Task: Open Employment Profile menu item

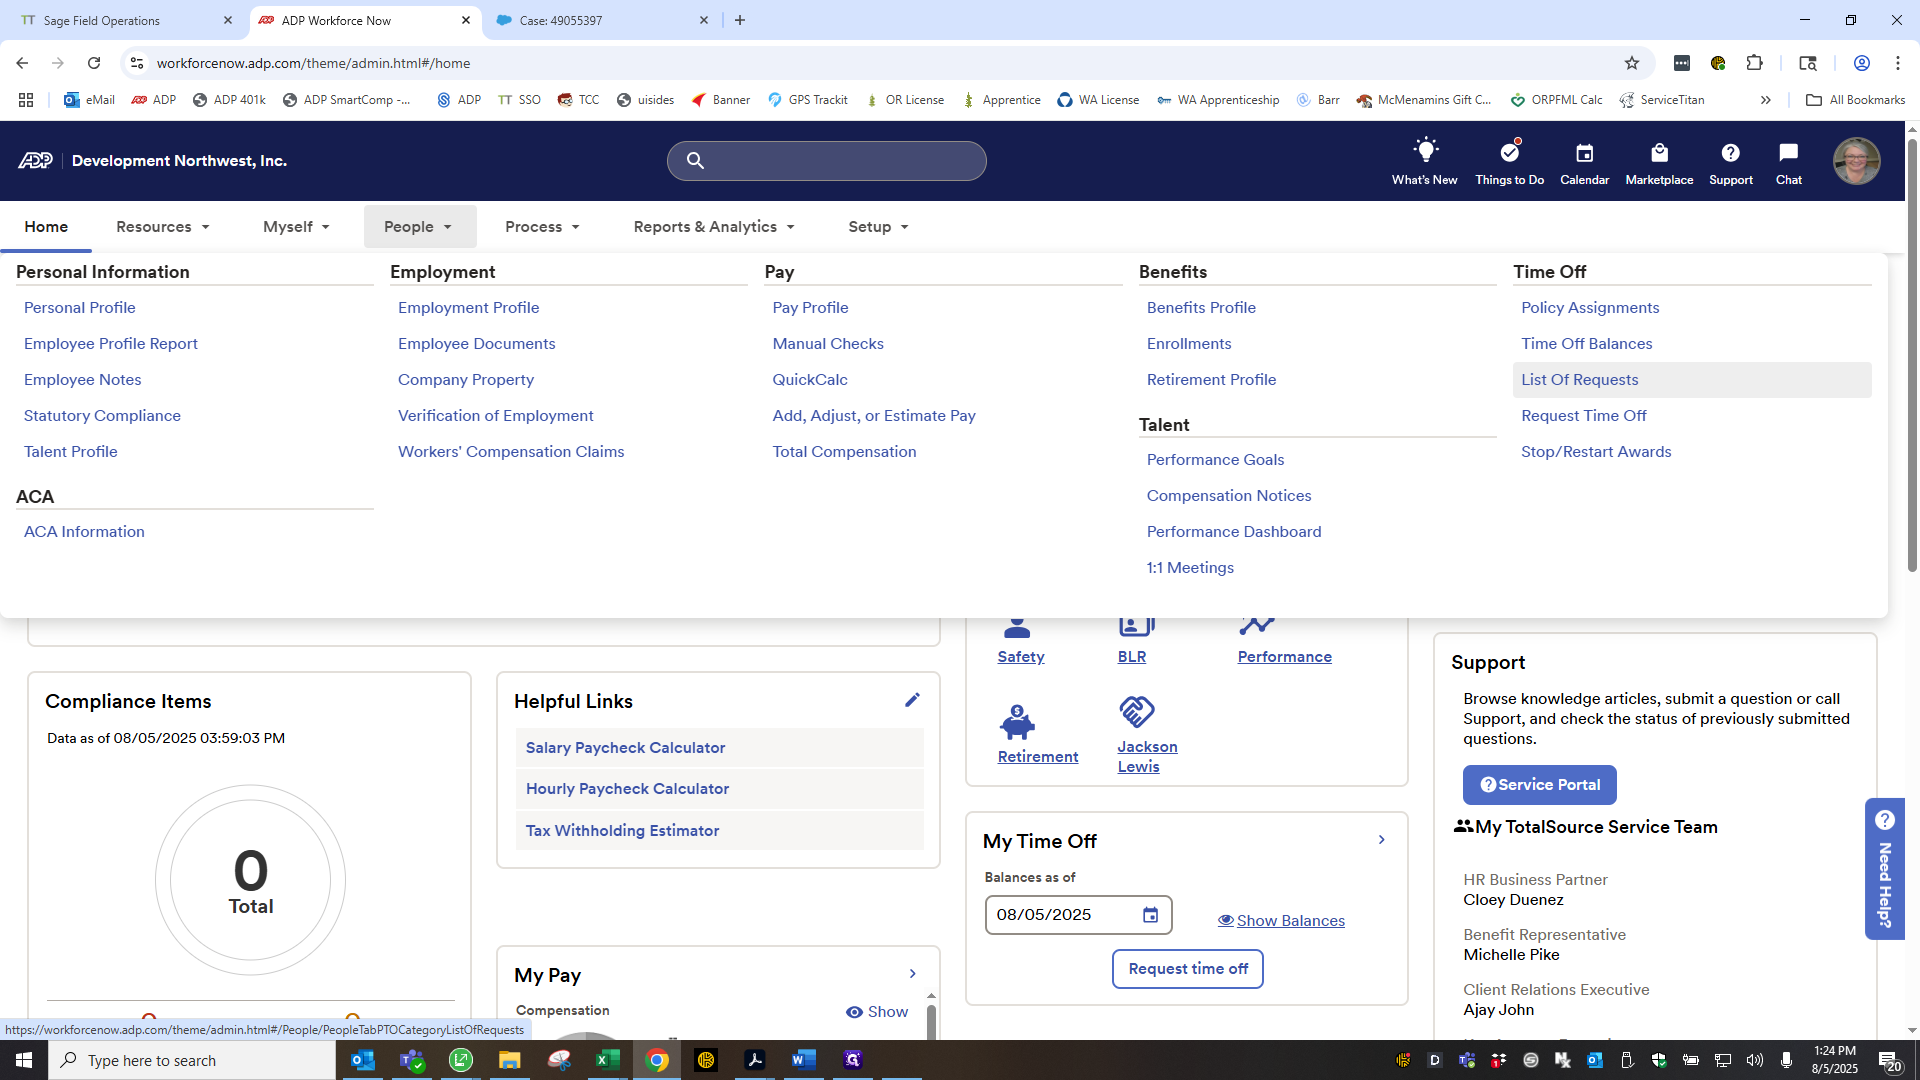Action: pos(468,308)
